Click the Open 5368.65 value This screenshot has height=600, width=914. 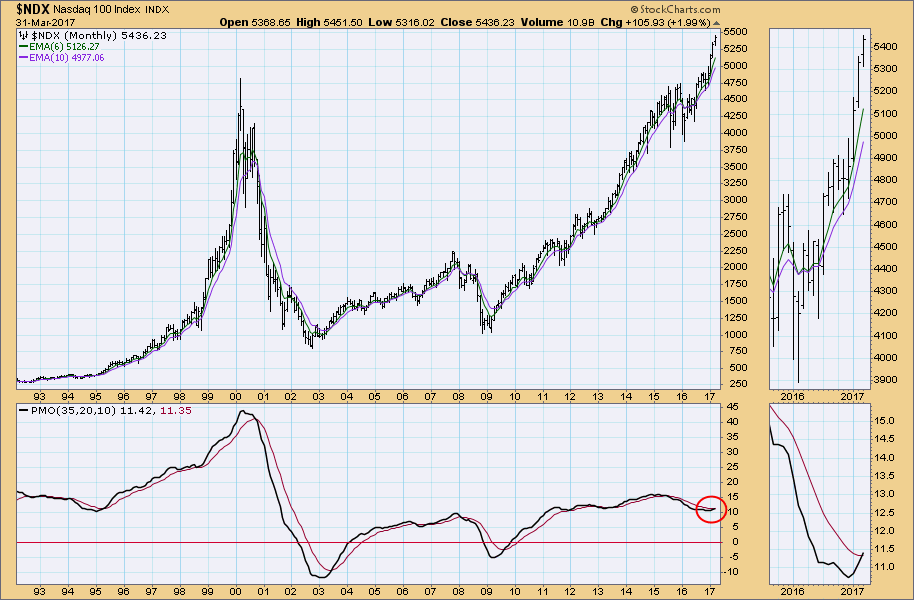[x=253, y=22]
